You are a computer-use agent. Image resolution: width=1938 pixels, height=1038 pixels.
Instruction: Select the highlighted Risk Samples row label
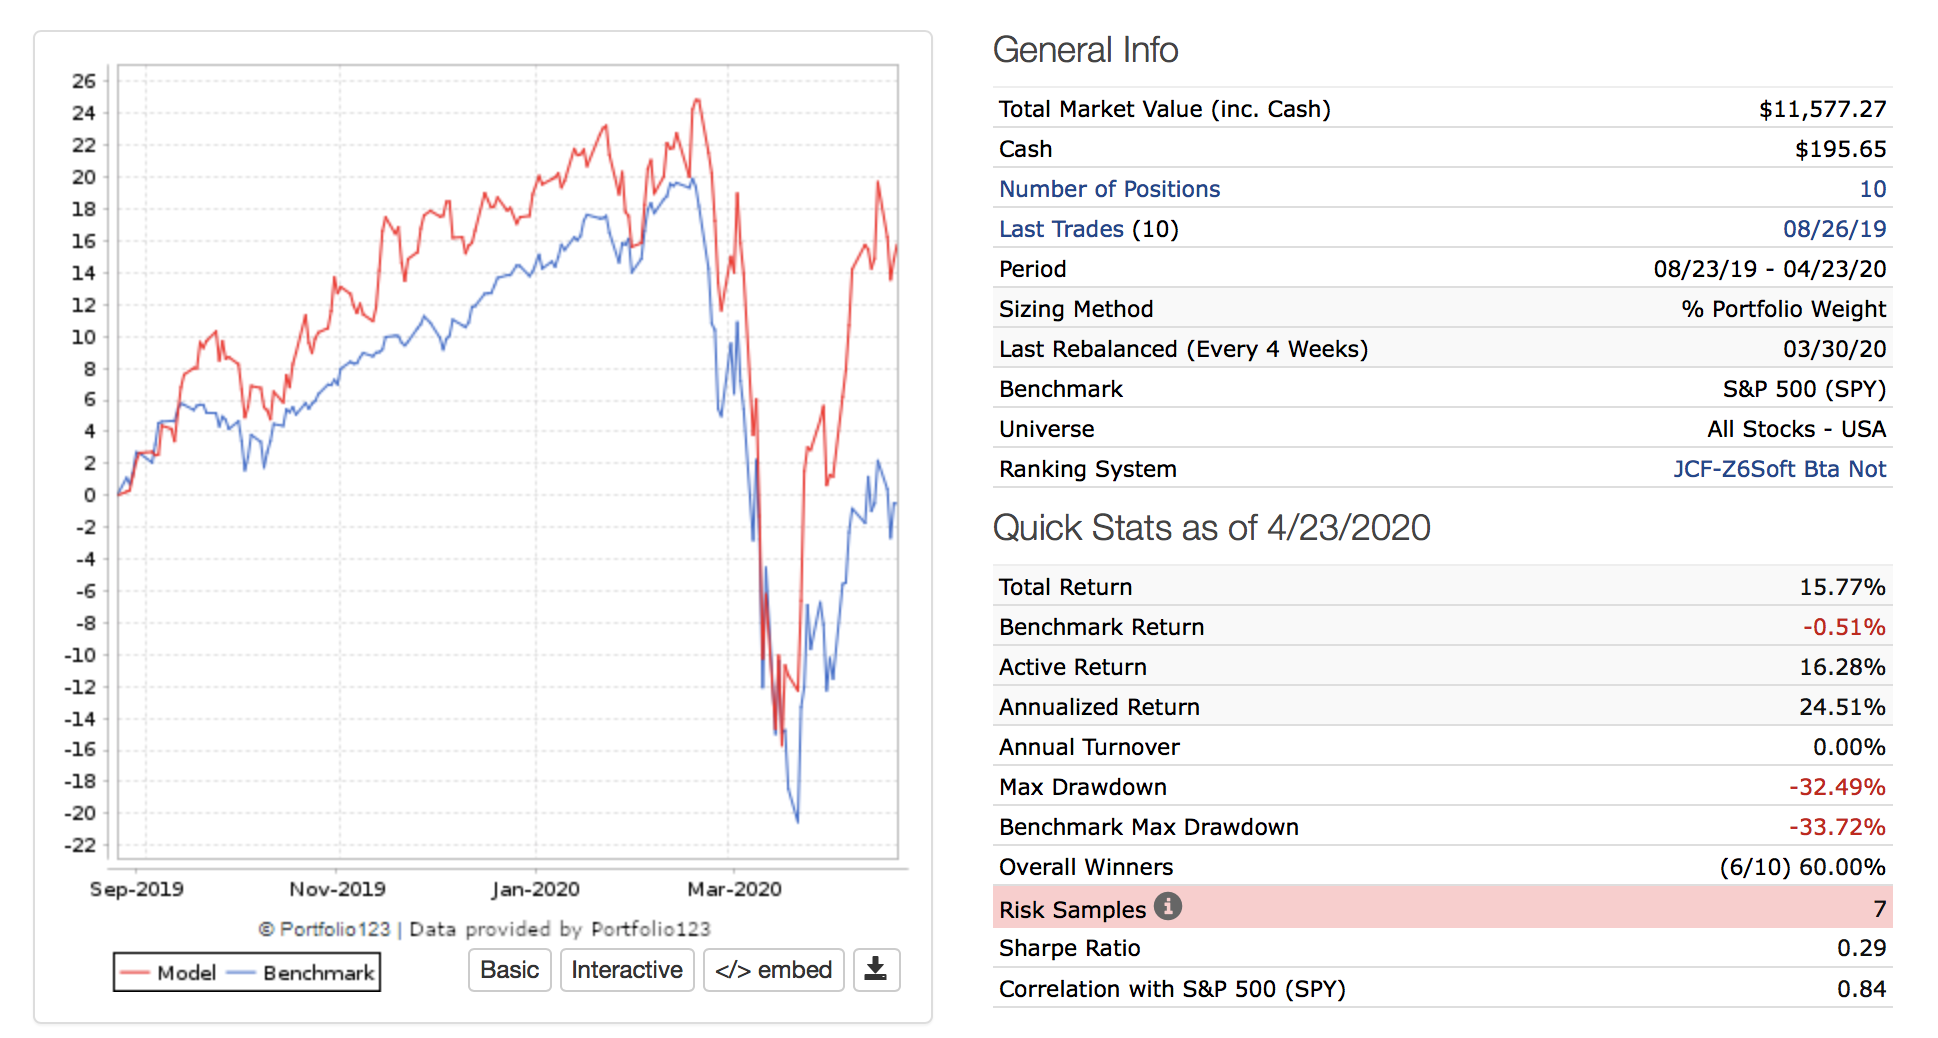(x=1072, y=909)
